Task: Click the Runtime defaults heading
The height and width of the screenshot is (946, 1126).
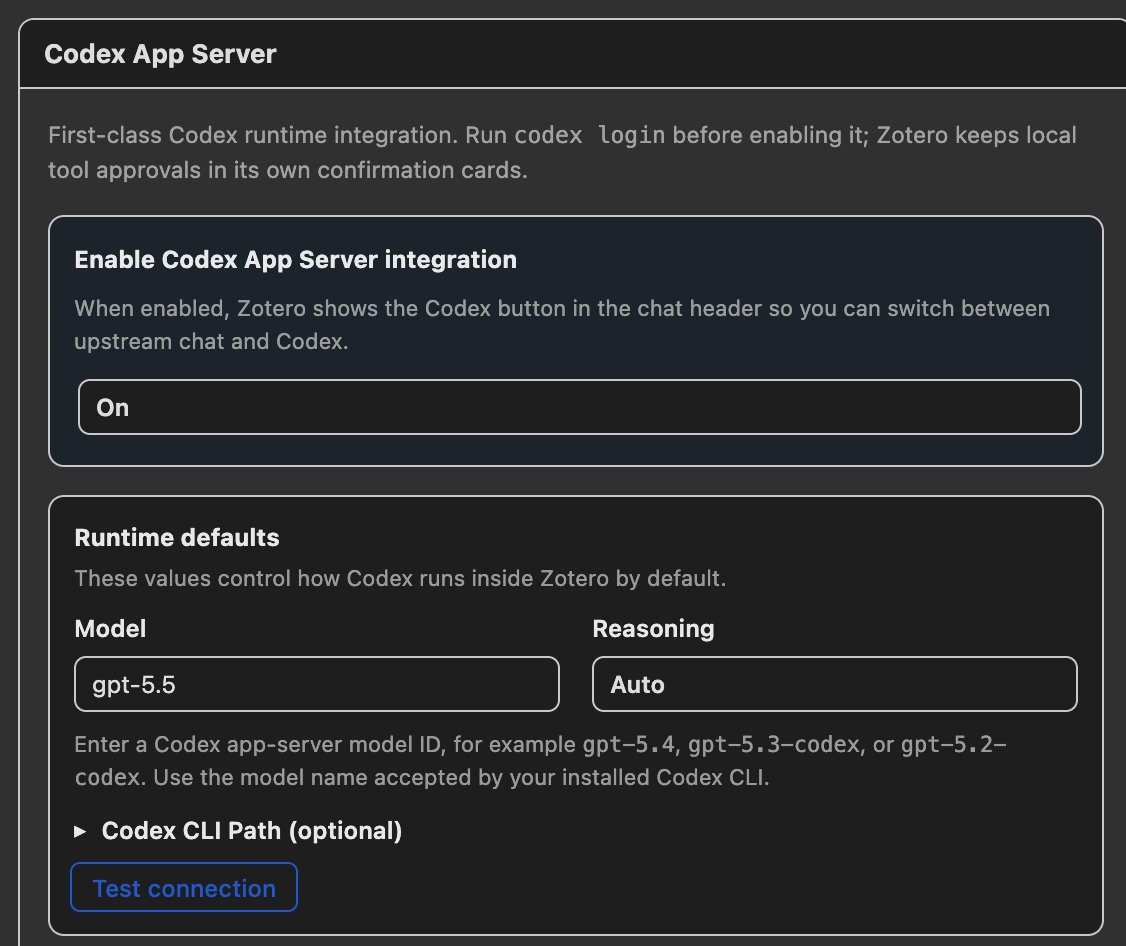Action: (x=177, y=537)
